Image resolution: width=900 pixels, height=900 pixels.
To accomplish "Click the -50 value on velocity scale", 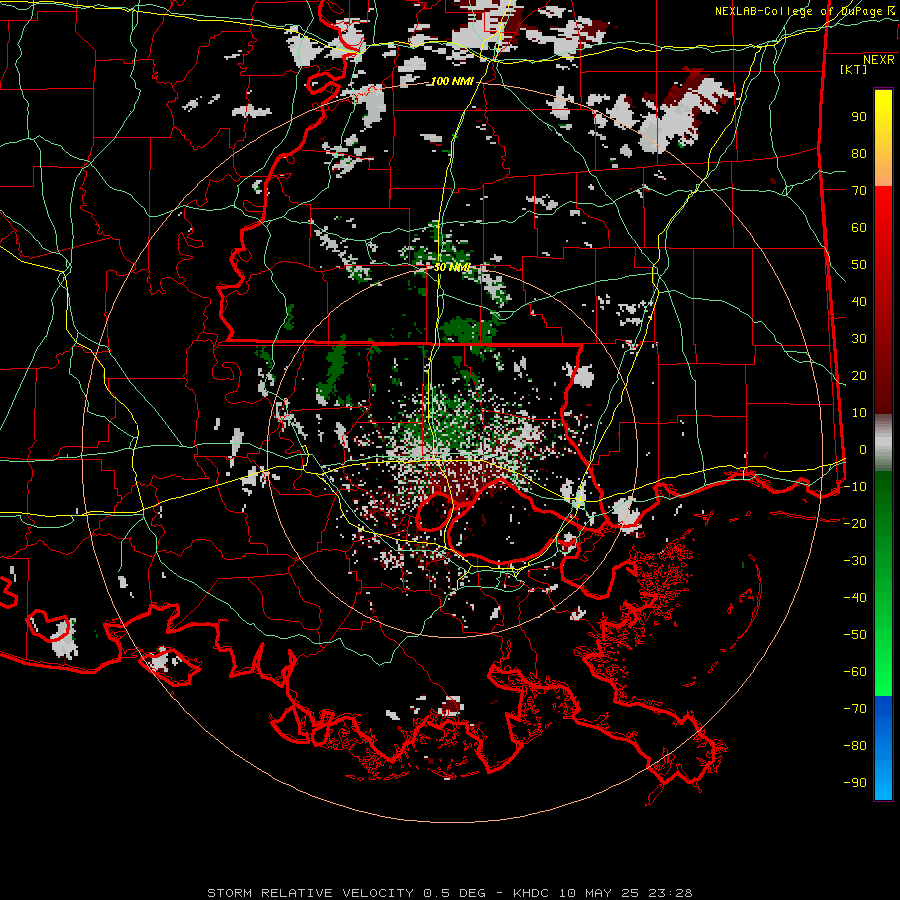I will click(x=855, y=635).
